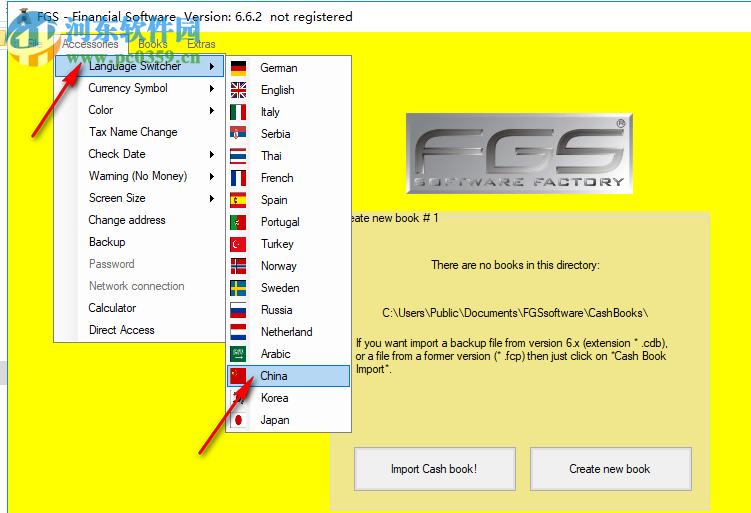Choose Netherland language label

(286, 332)
